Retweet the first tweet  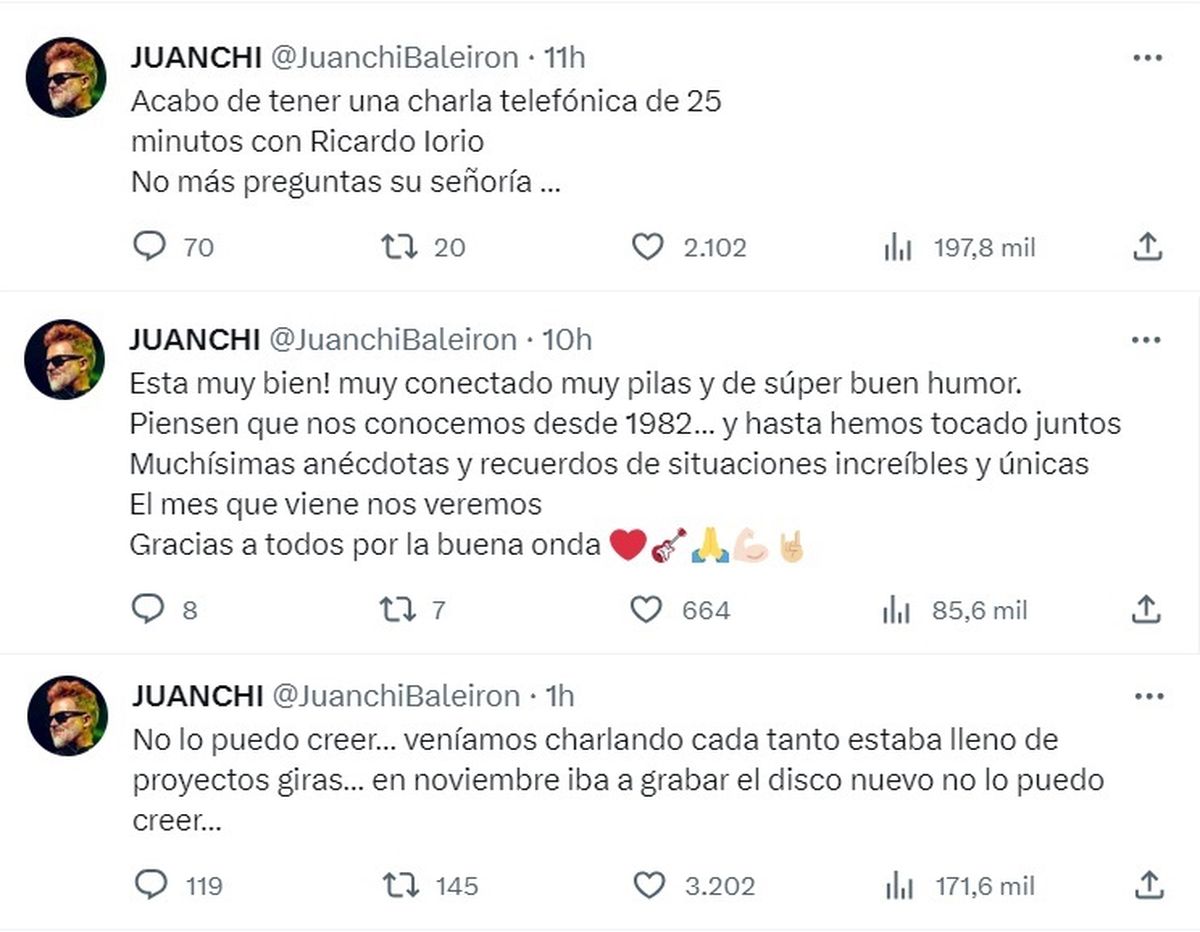point(401,247)
